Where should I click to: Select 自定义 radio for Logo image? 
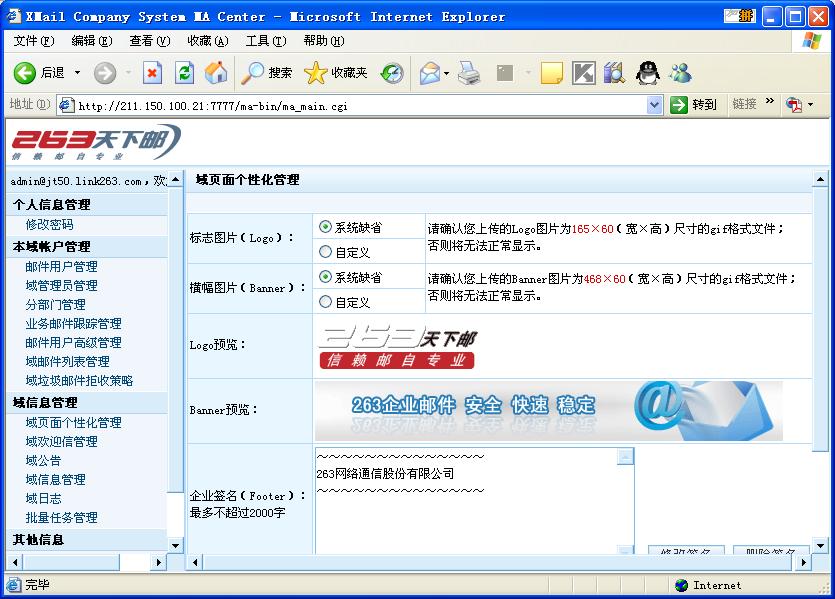pyautogui.click(x=325, y=253)
